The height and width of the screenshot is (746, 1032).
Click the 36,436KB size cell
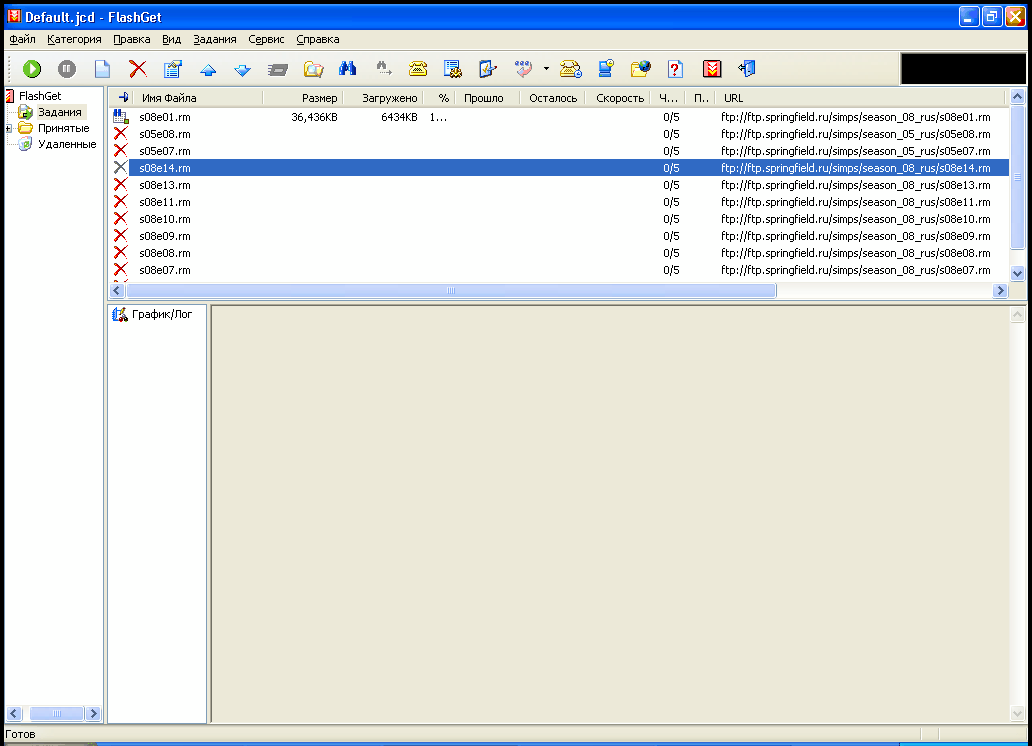[x=314, y=117]
